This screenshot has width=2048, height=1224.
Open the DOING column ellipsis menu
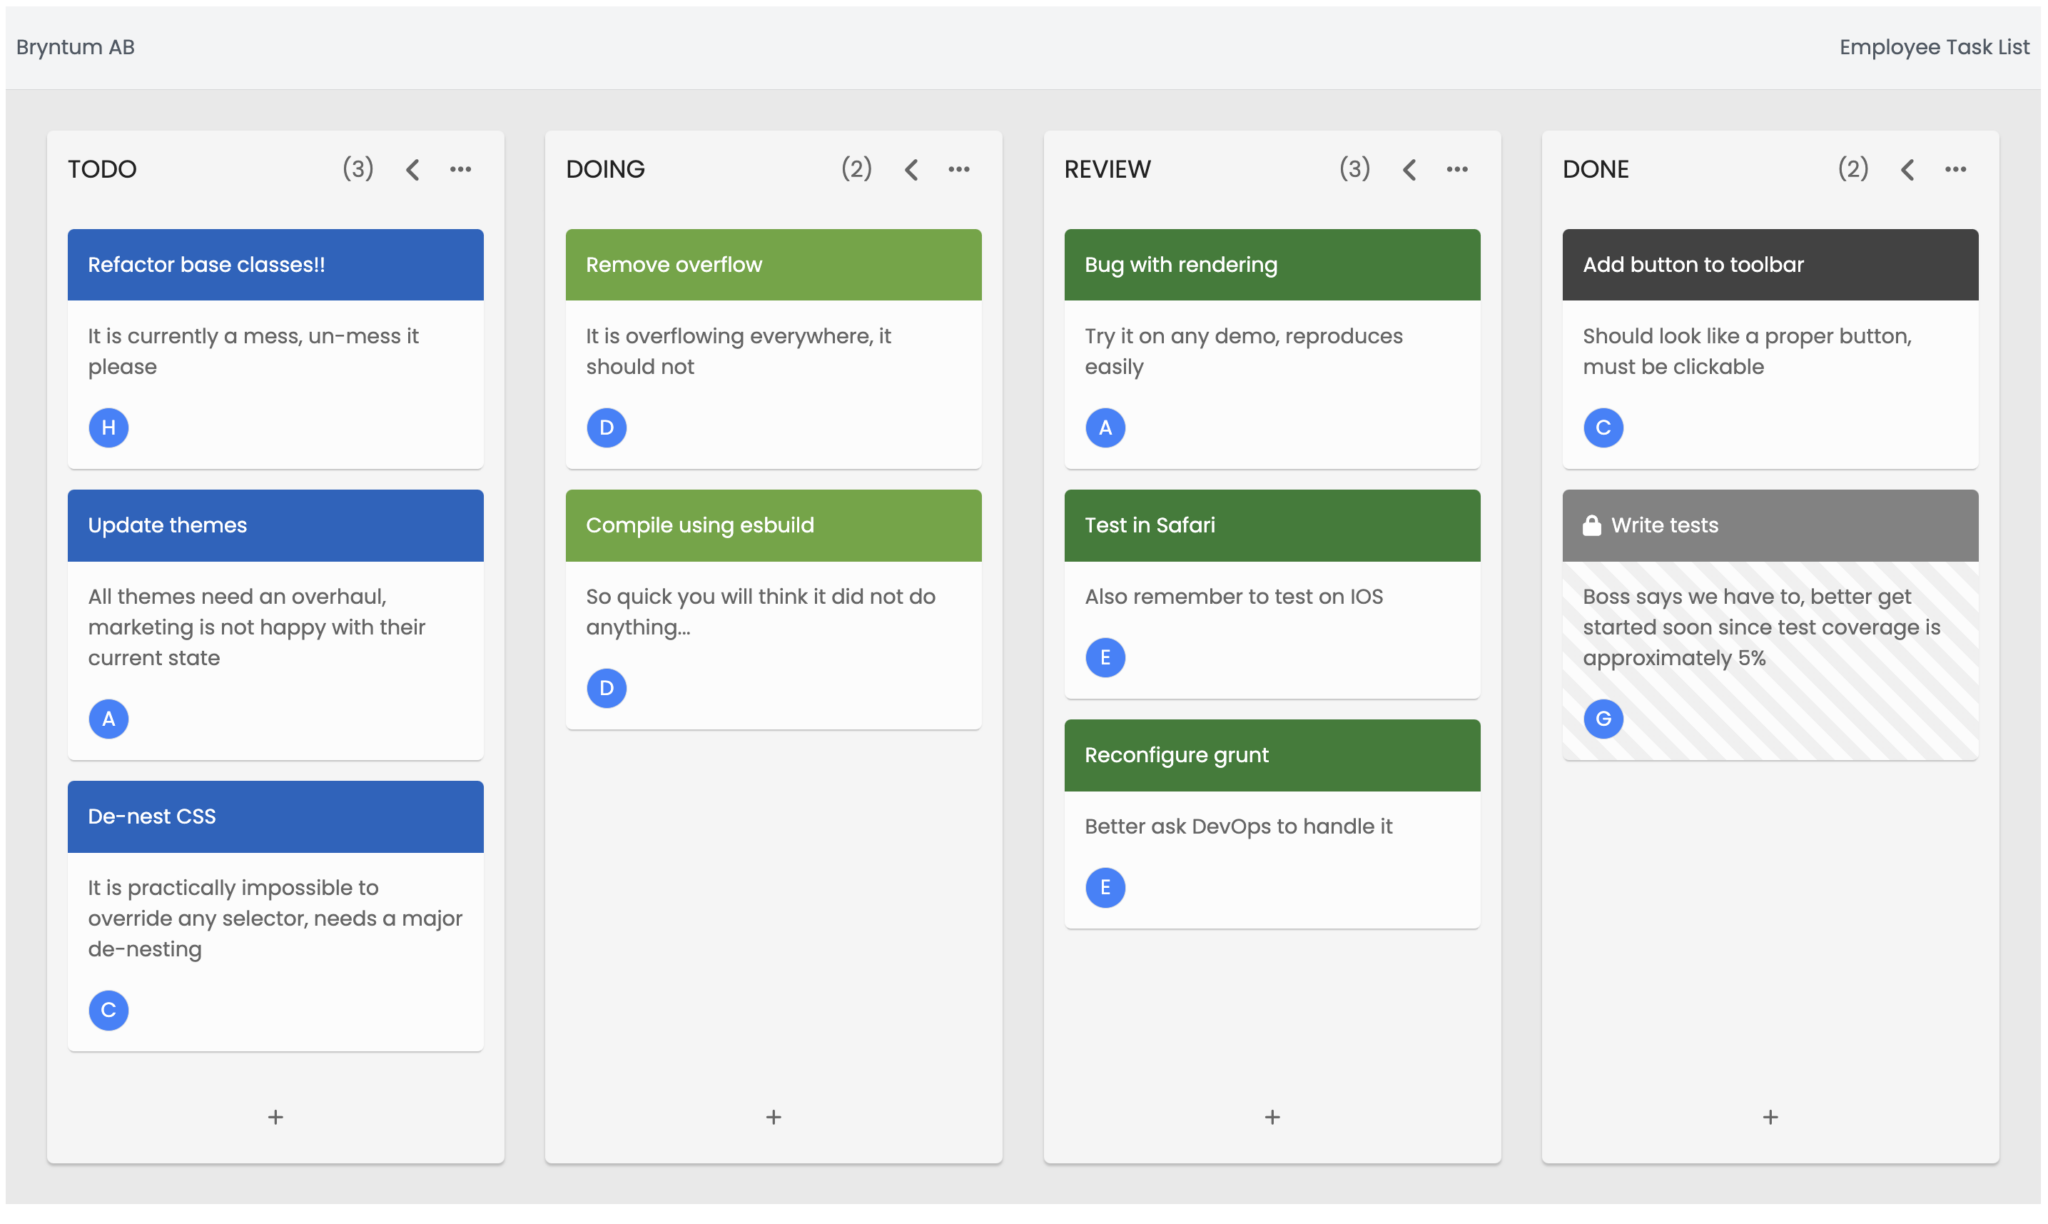(x=959, y=170)
